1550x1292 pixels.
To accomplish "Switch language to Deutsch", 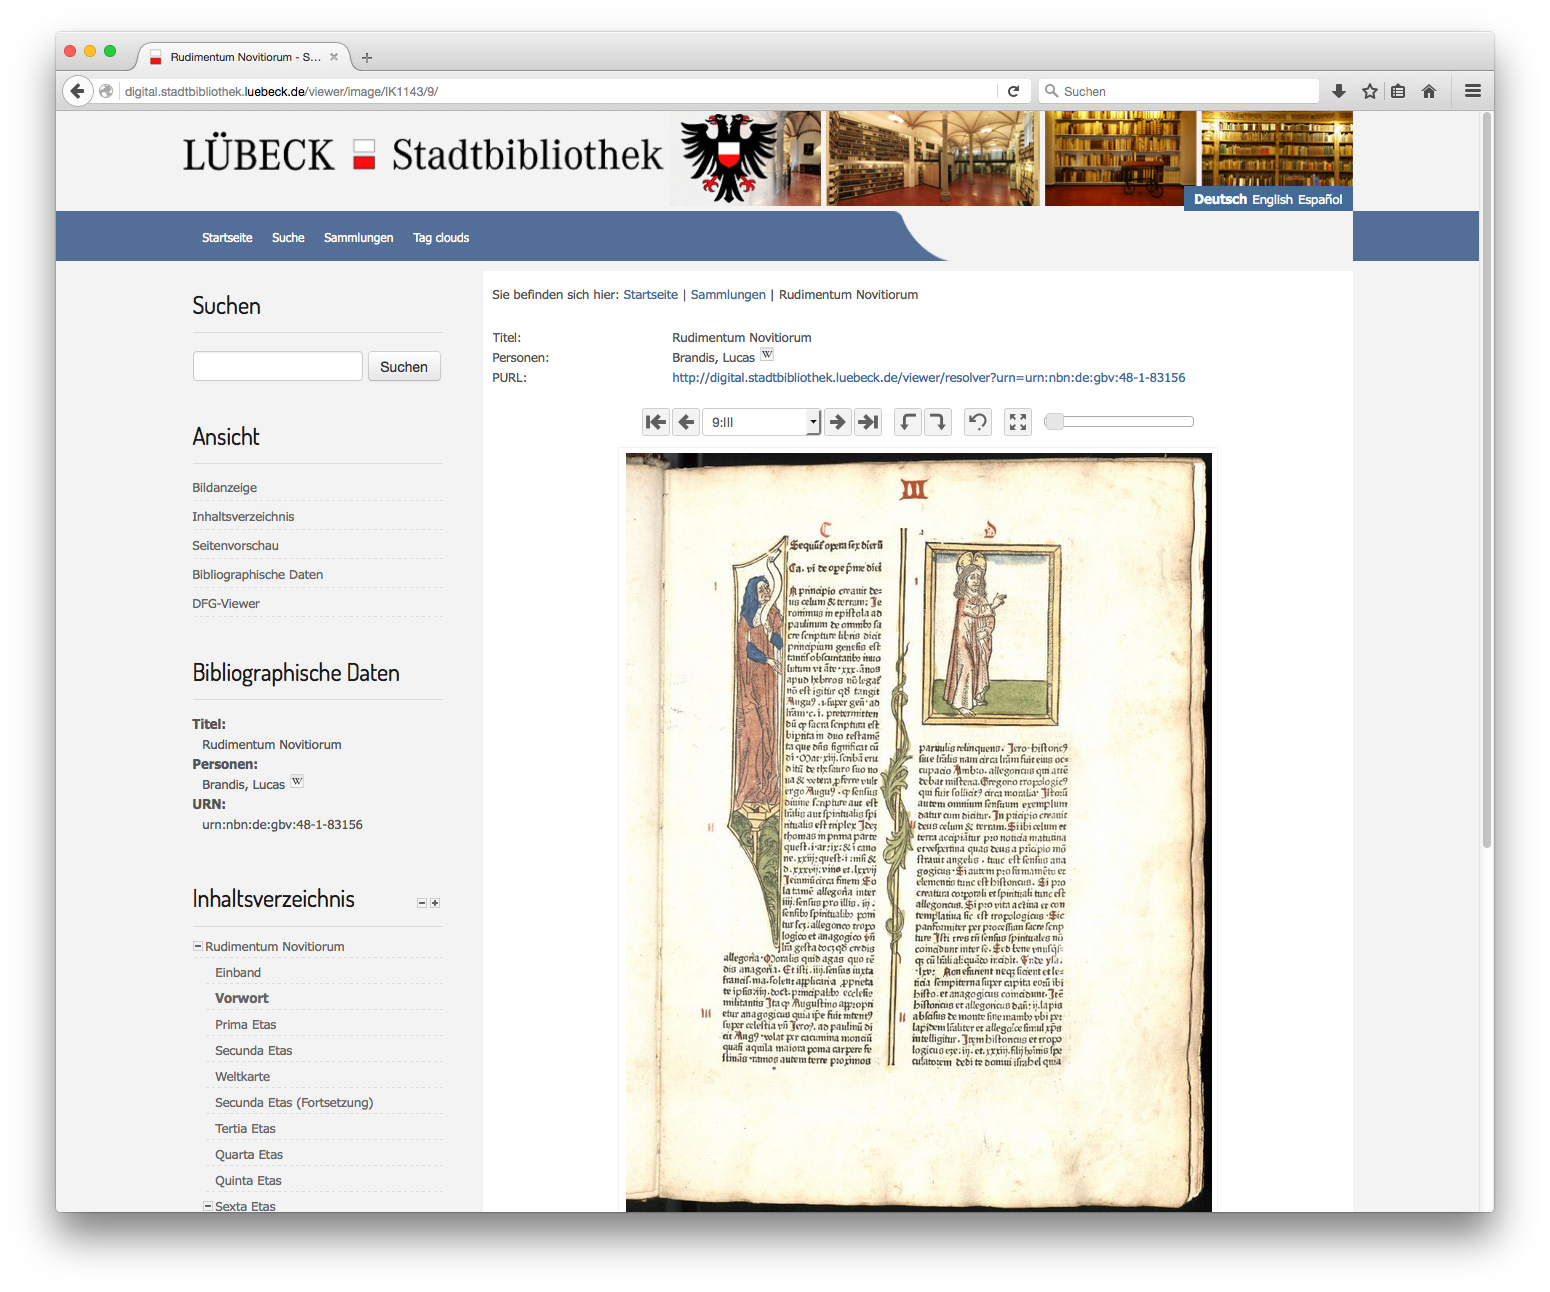I will 1220,200.
